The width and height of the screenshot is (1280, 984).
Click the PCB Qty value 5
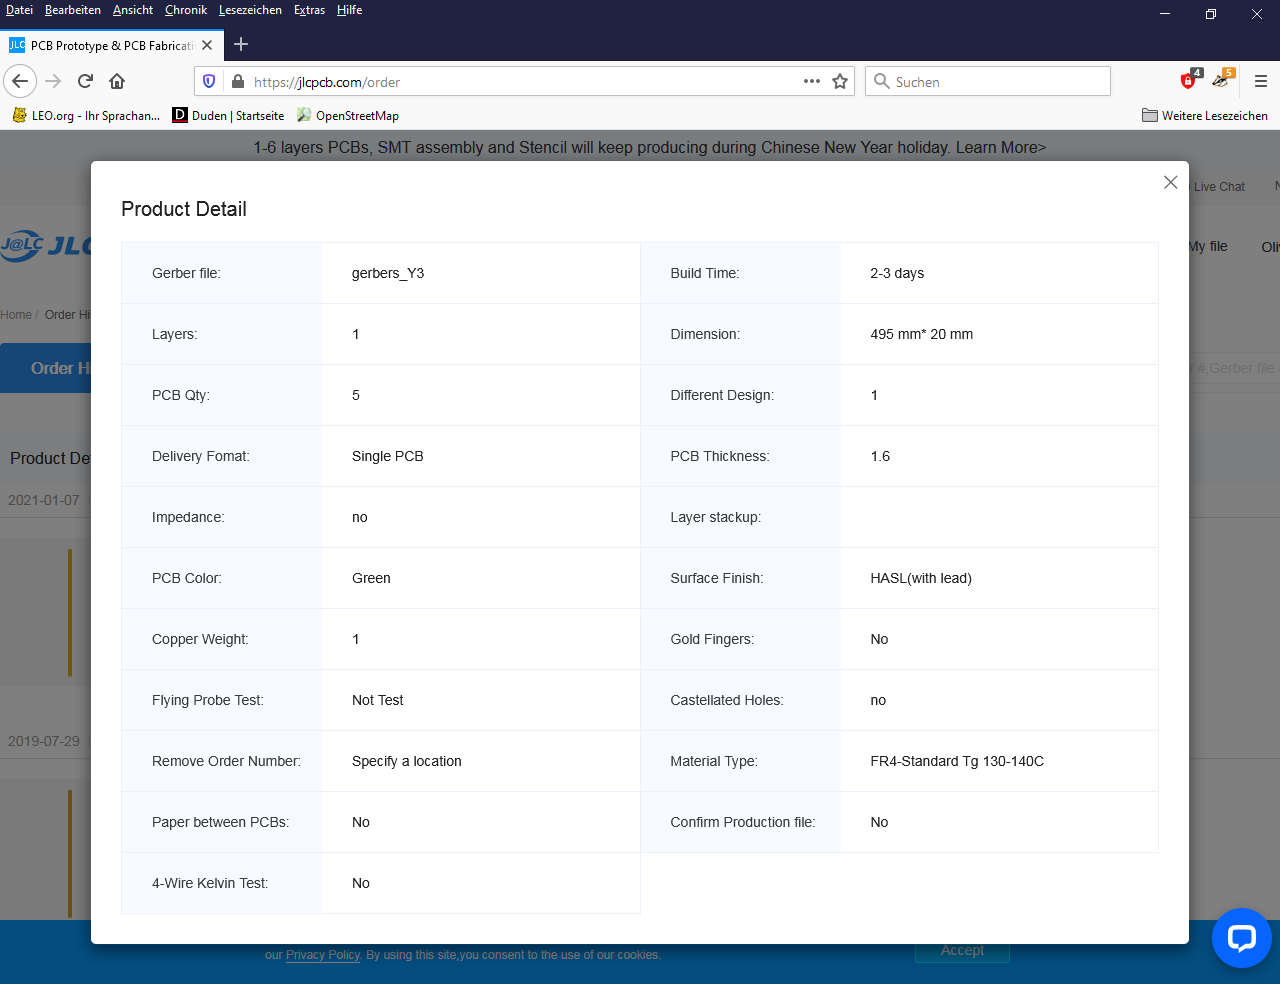point(356,395)
